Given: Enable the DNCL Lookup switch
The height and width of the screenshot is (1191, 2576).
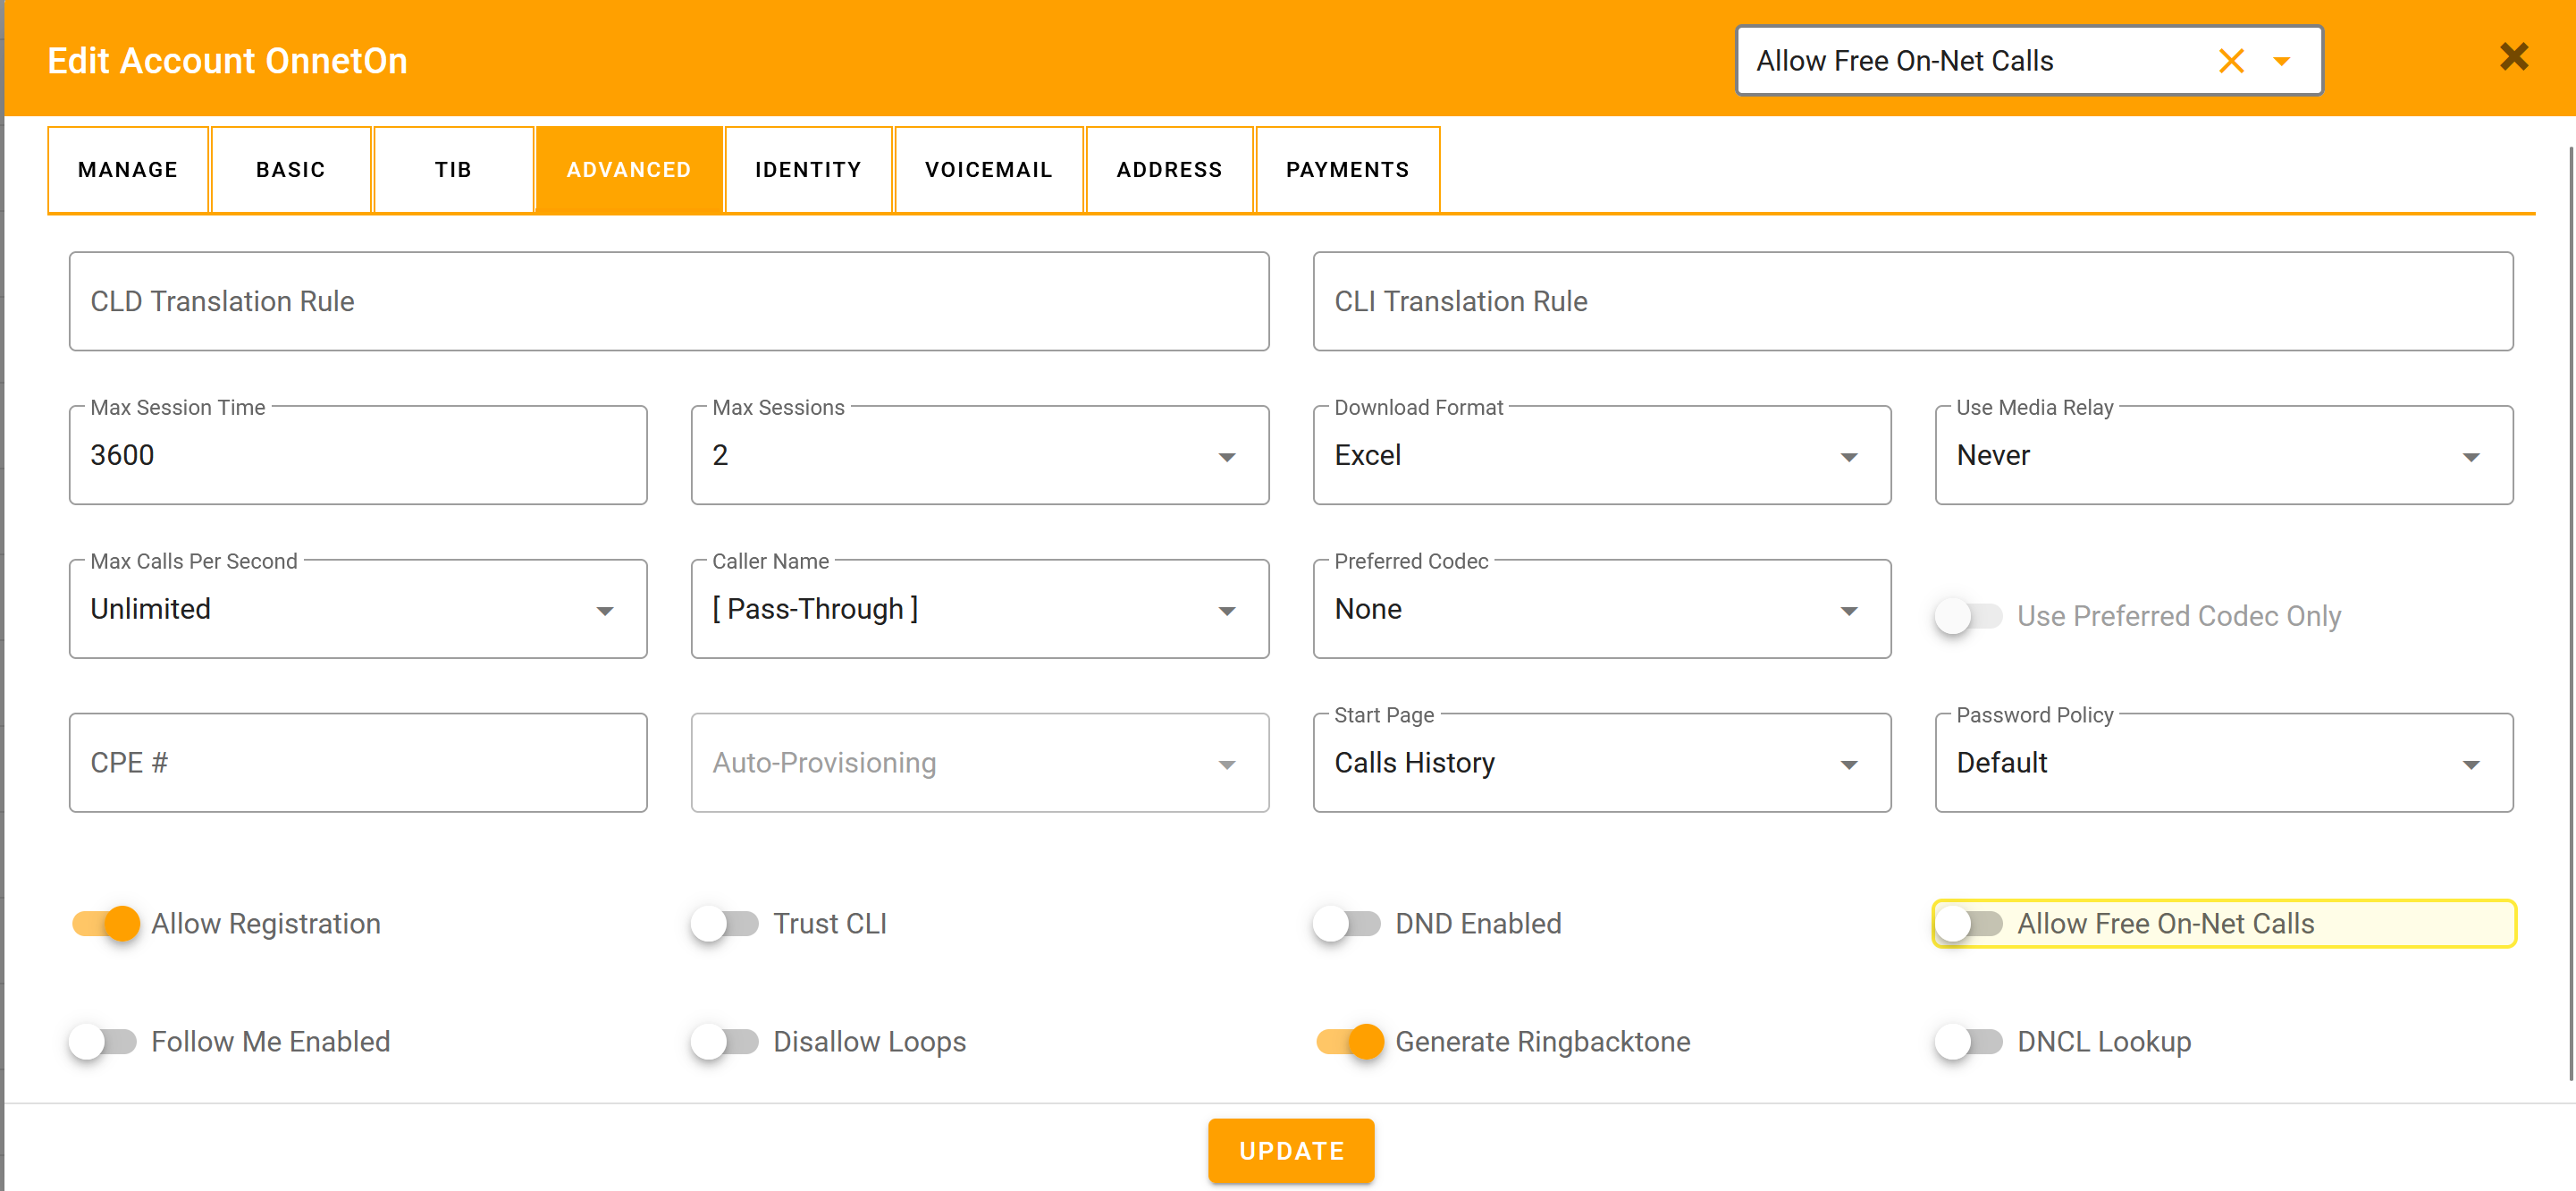Looking at the screenshot, I should (1968, 1041).
